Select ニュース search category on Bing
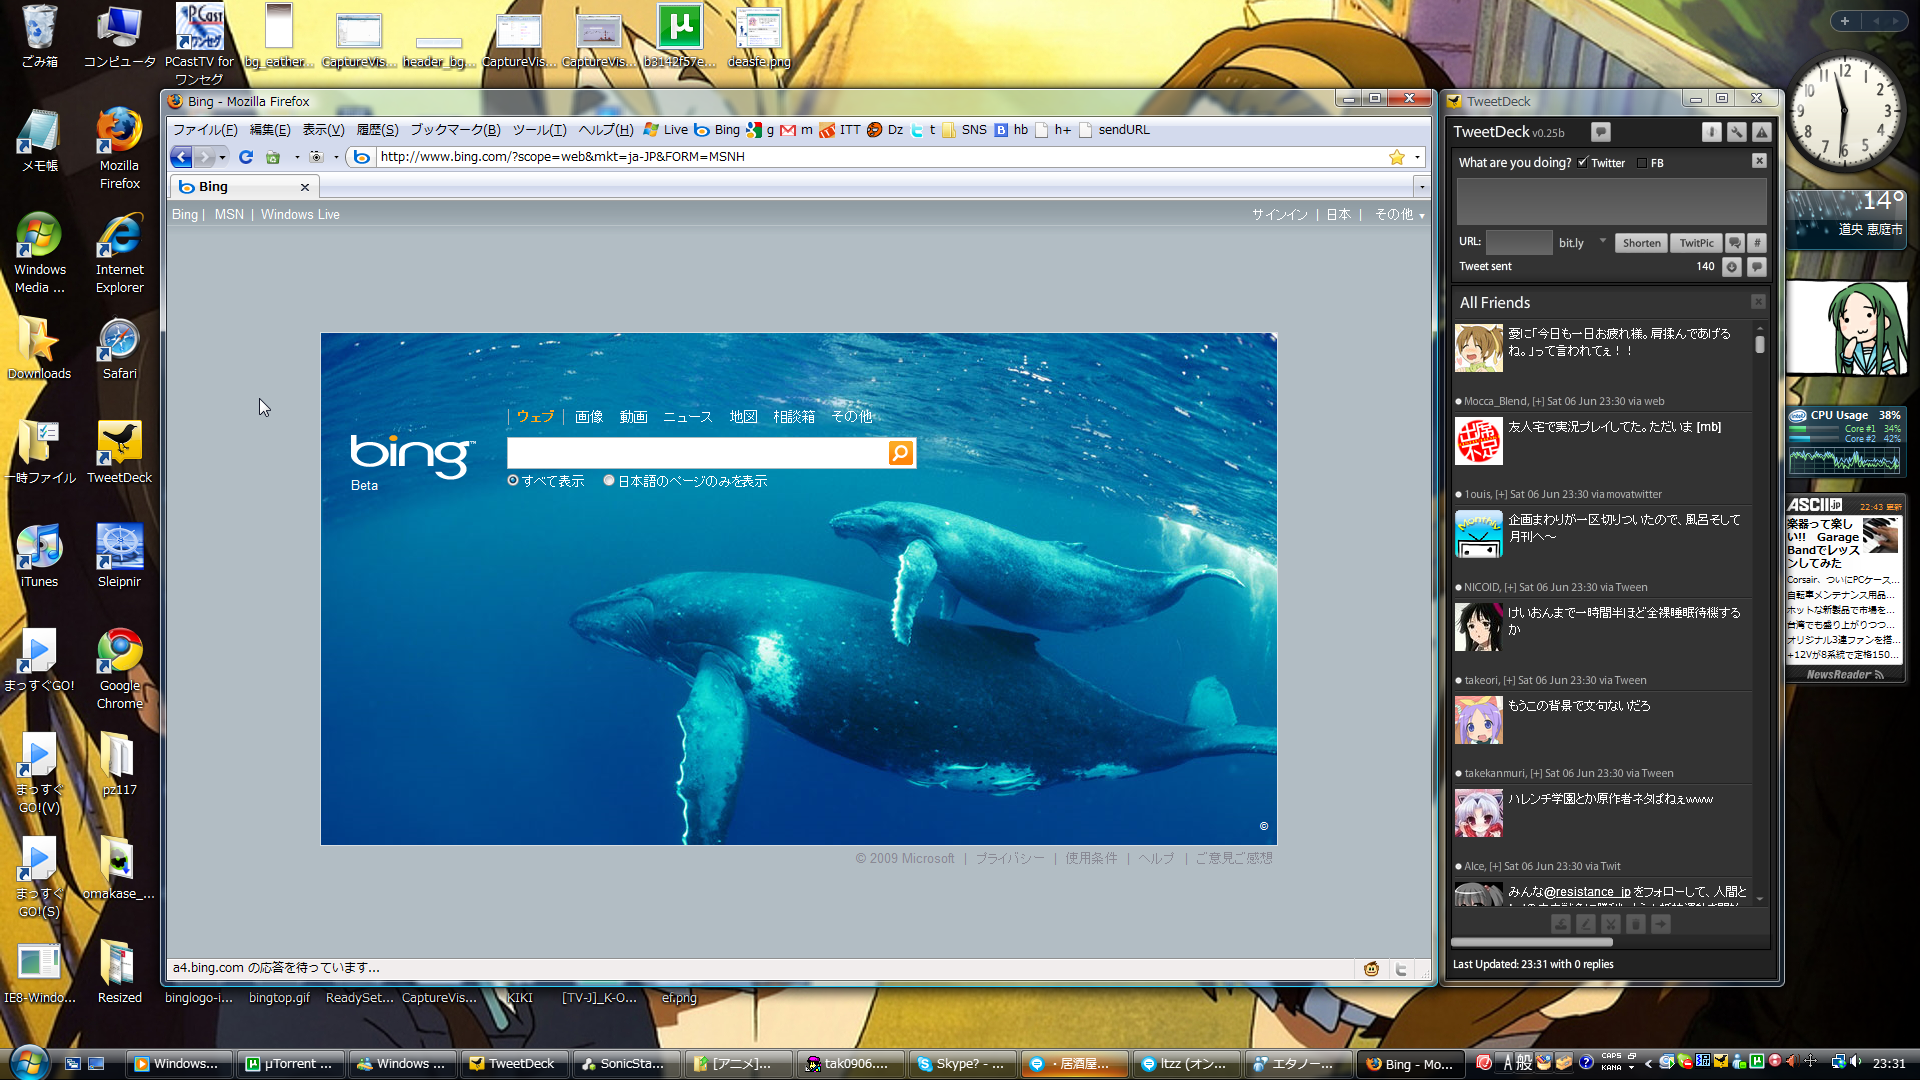The width and height of the screenshot is (1920, 1080). [688, 417]
